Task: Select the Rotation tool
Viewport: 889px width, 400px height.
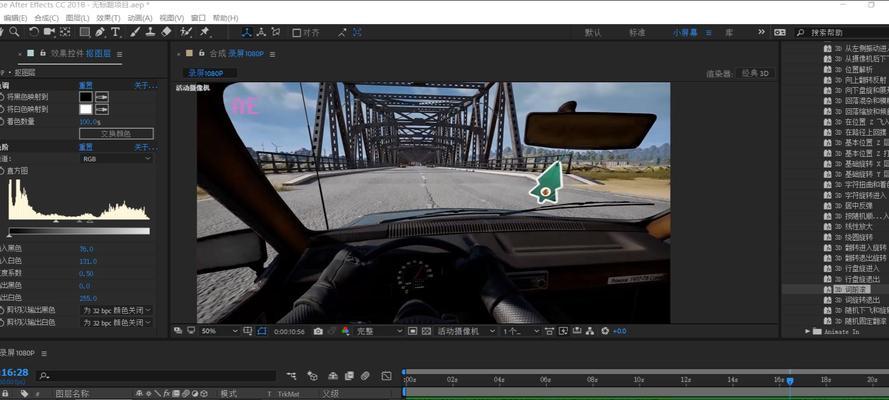Action: pyautogui.click(x=34, y=32)
